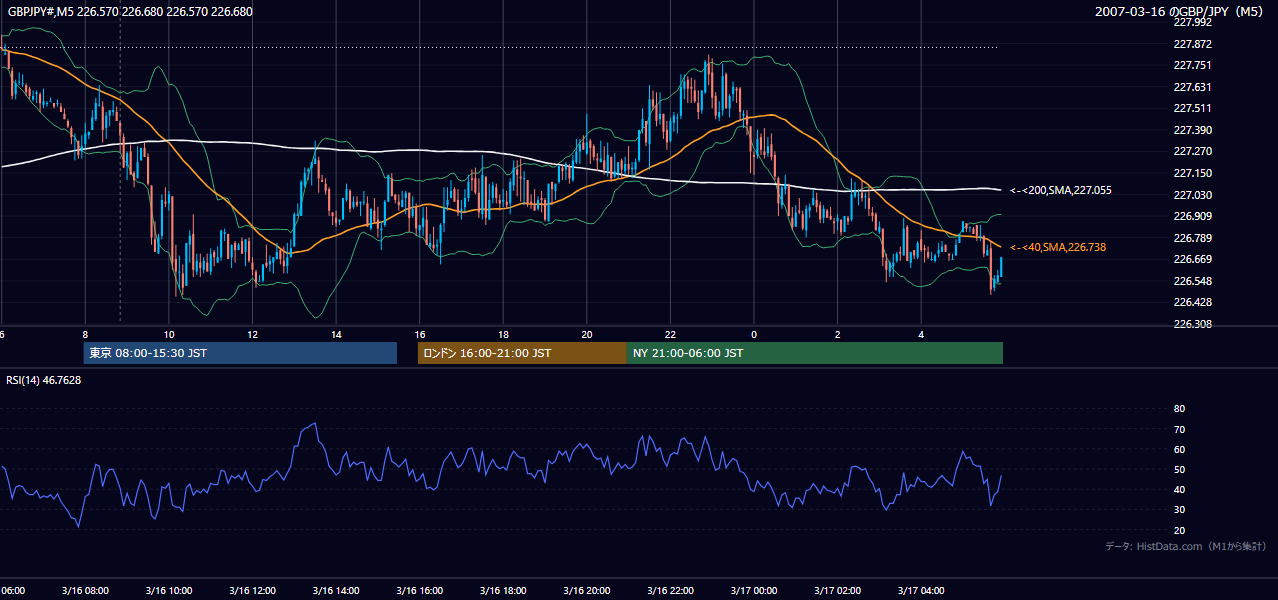Select the NY 21:00-06:00 JST session bar
1278x600 pixels.
coord(815,353)
